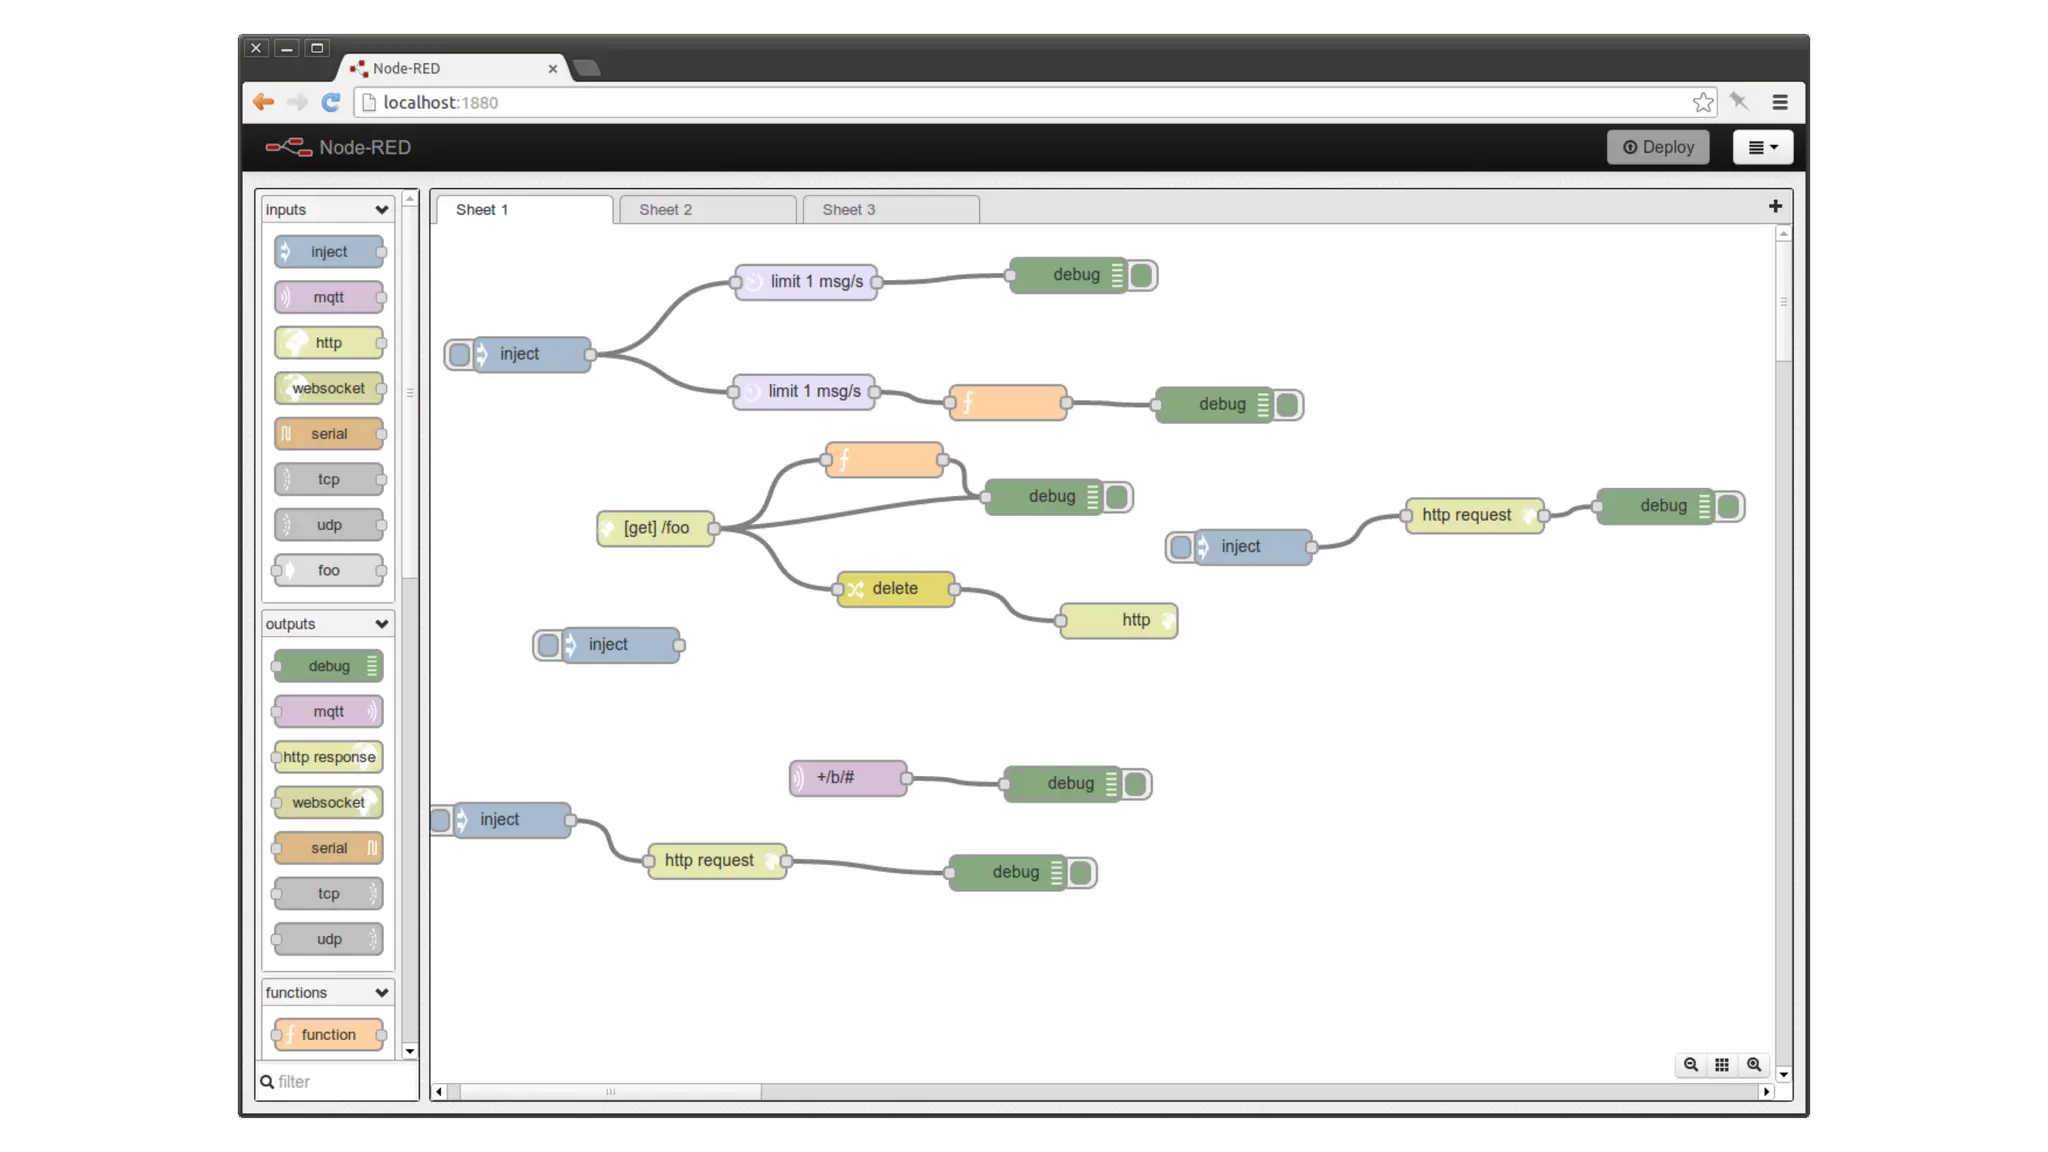Select the websocket input palette node
This screenshot has height=1152, width=2048.
click(x=328, y=388)
